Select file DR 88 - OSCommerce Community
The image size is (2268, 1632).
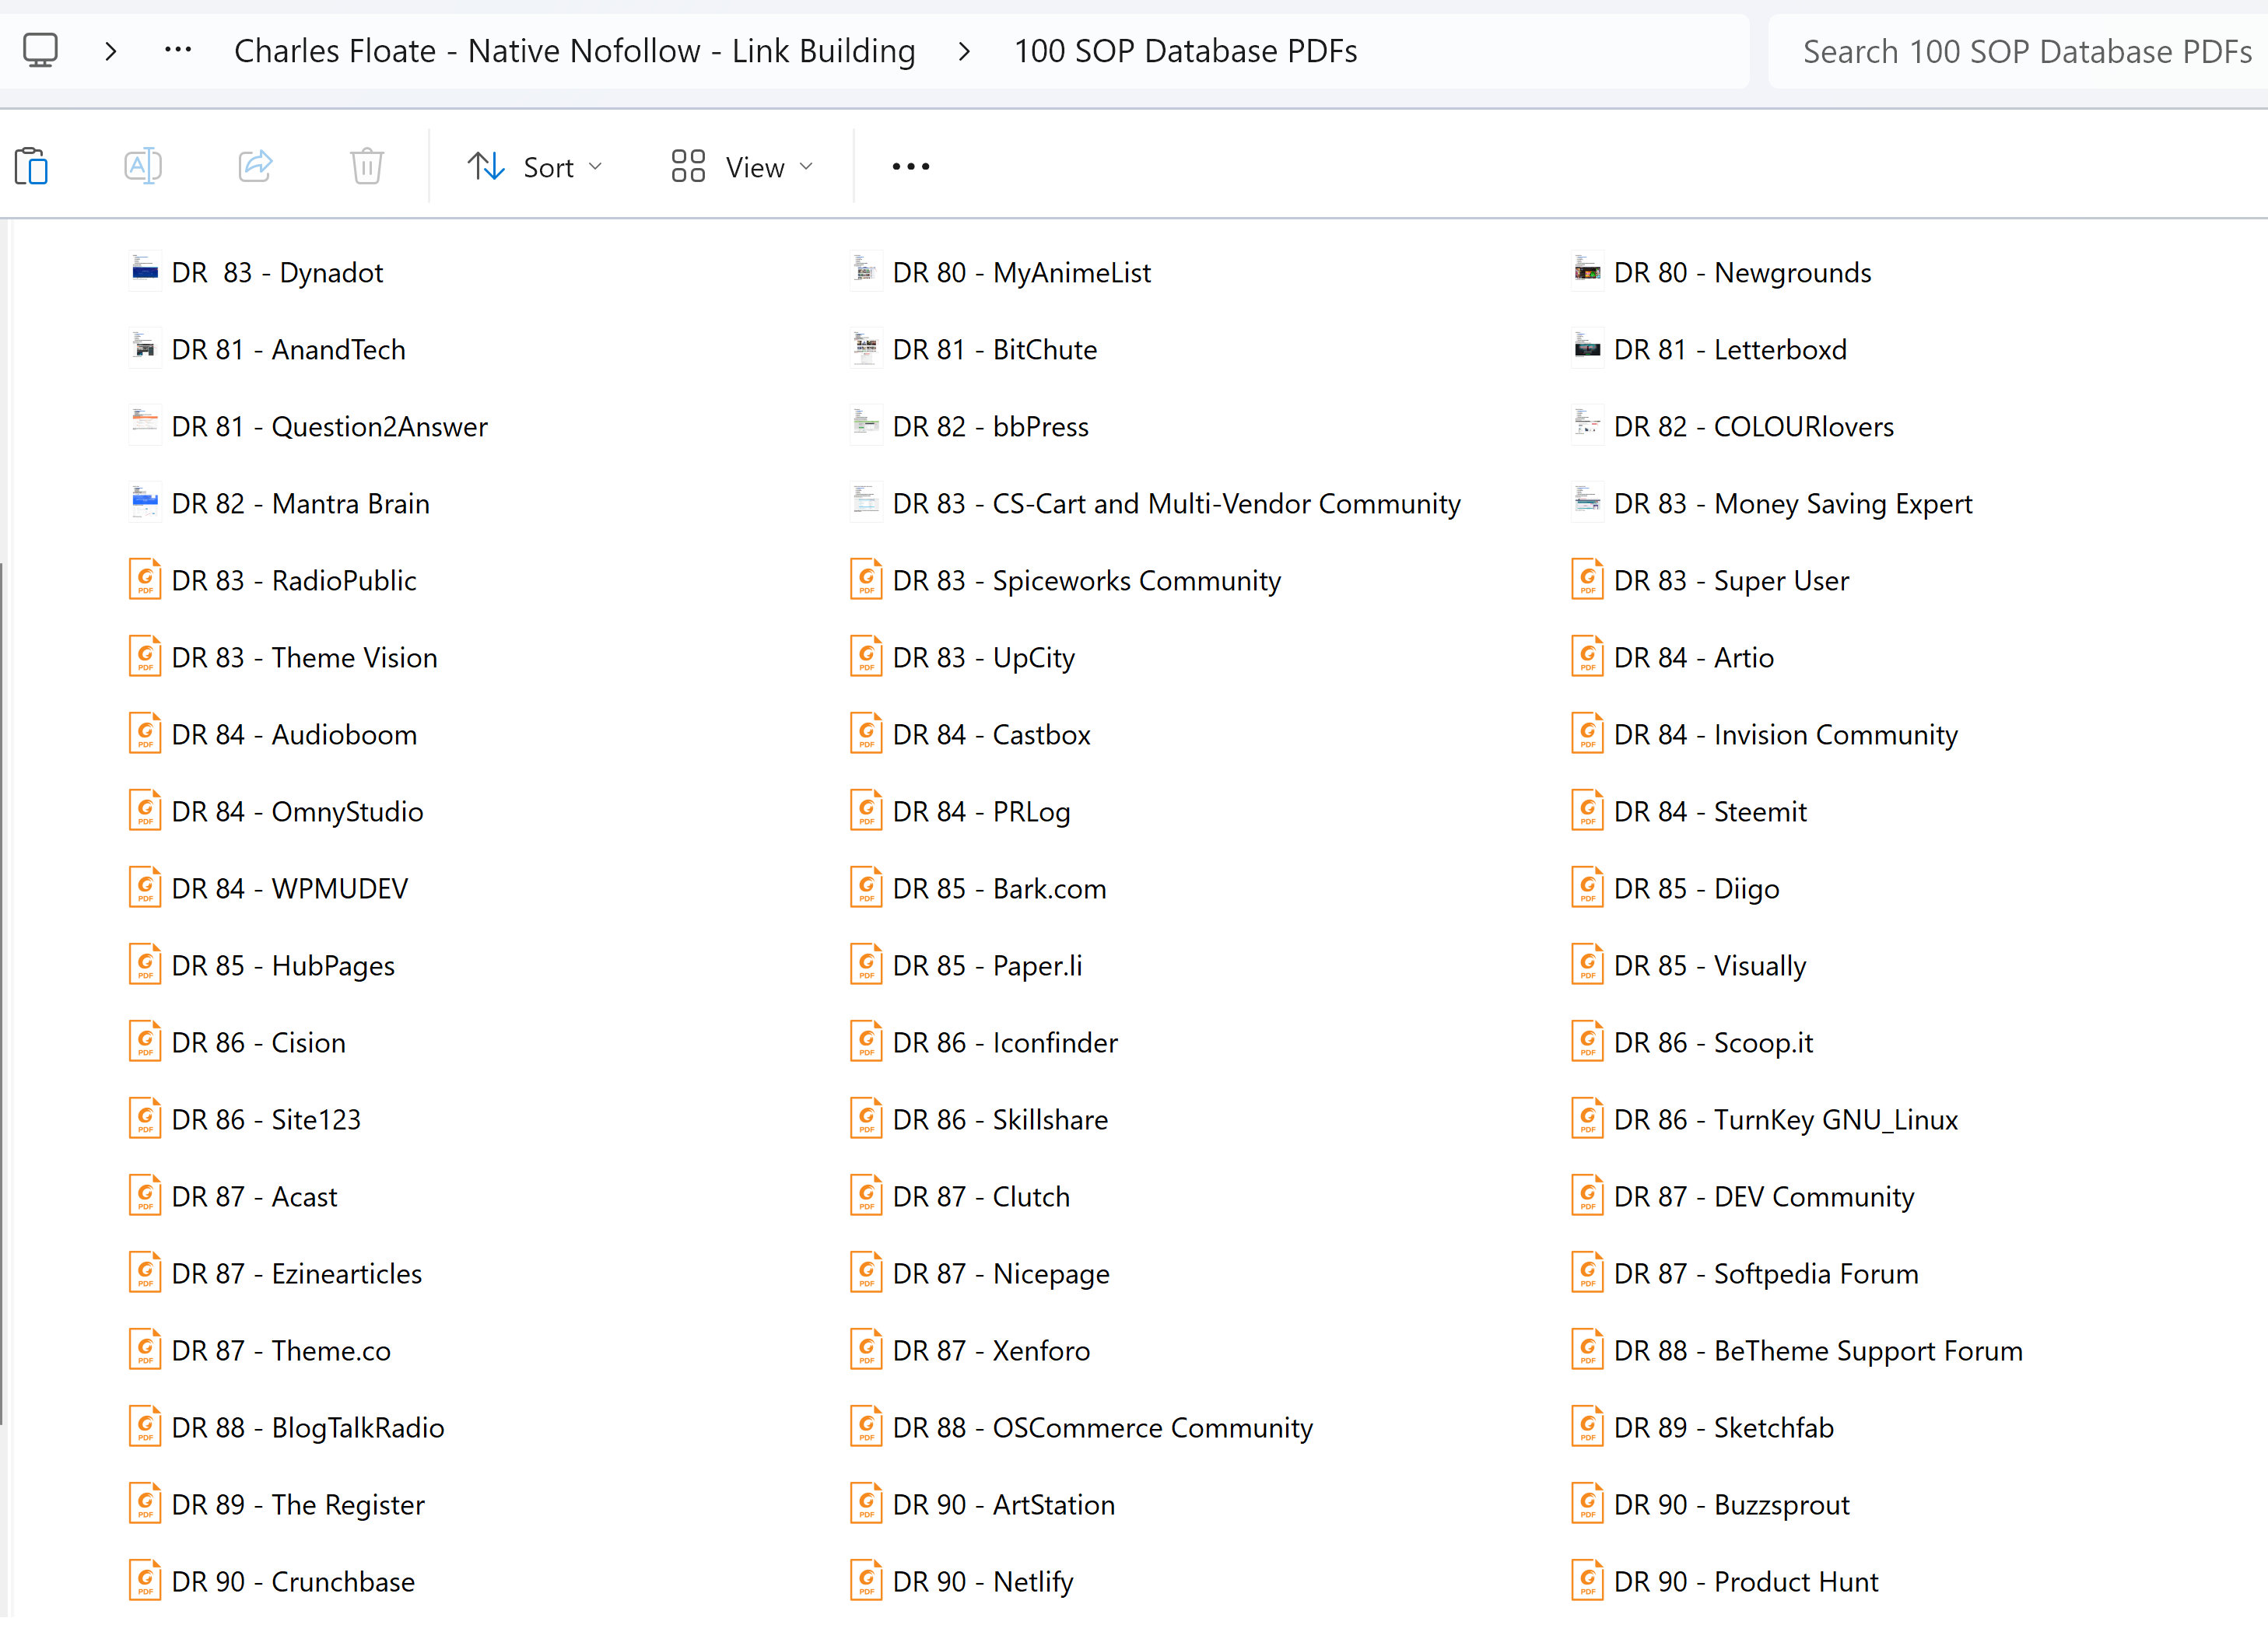[1082, 1427]
